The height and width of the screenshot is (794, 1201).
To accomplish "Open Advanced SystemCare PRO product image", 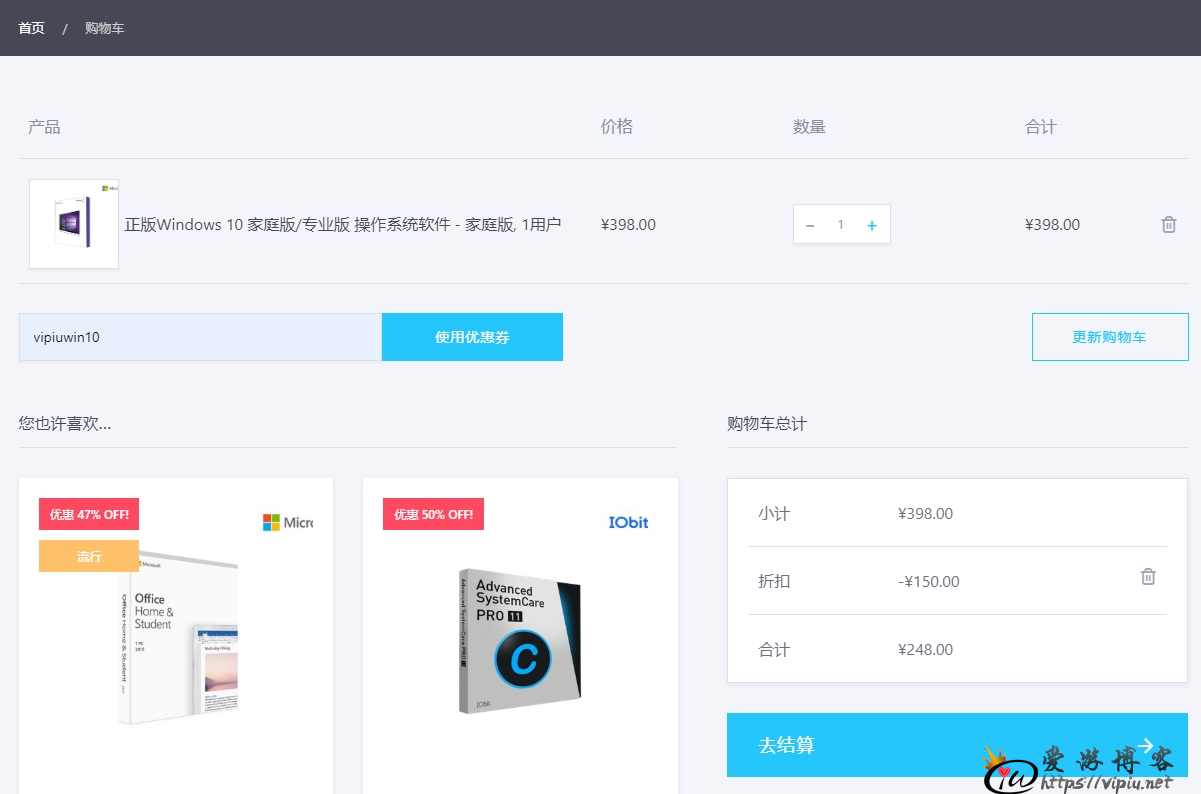I will 519,641.
